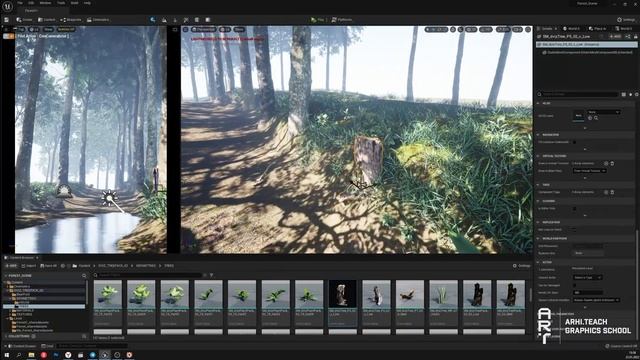This screenshot has width=640, height=360.
Task: Open perspective viewport hamburger options menu
Action: 185,29
